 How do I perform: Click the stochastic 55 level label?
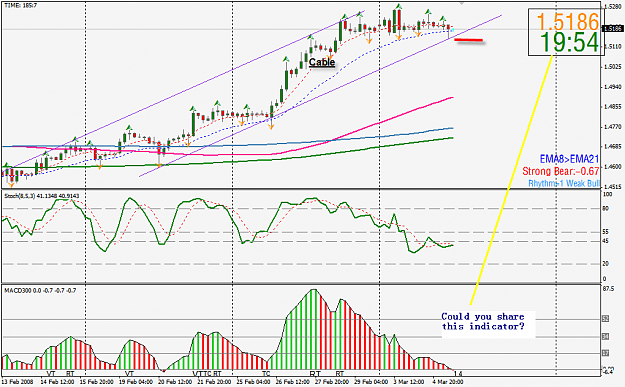(606, 232)
